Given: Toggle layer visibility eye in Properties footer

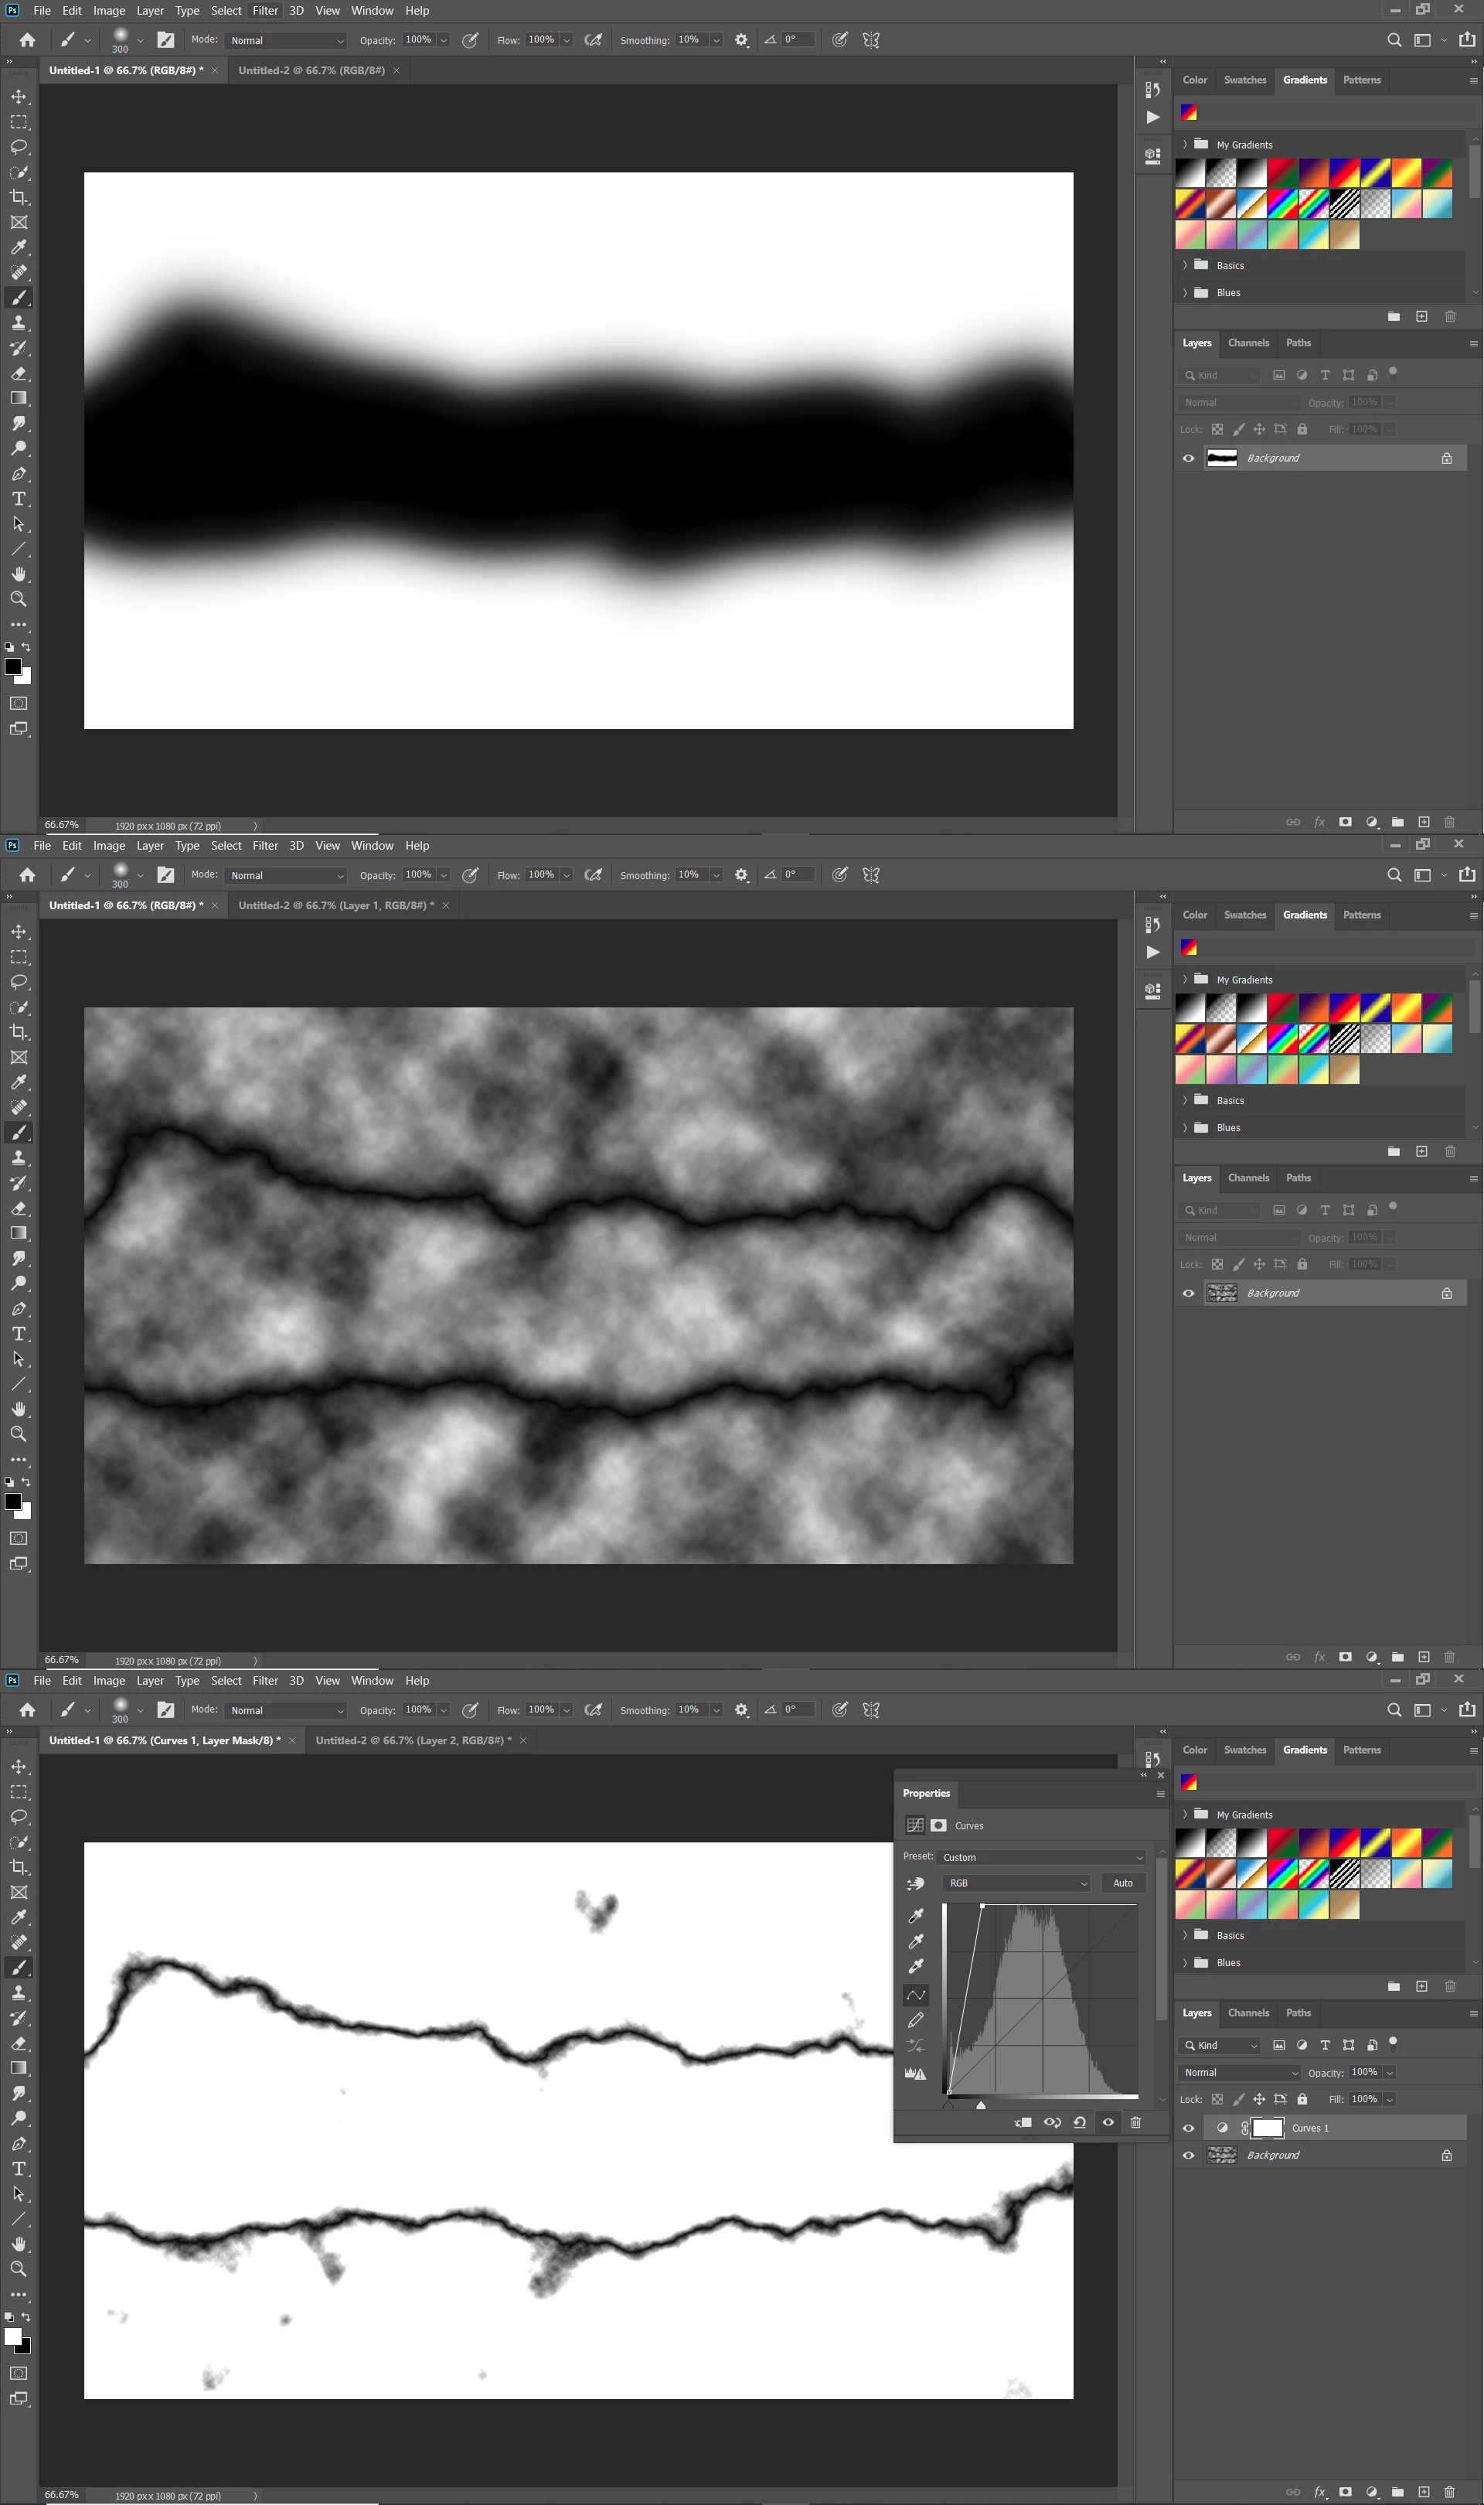Looking at the screenshot, I should tap(1108, 2122).
